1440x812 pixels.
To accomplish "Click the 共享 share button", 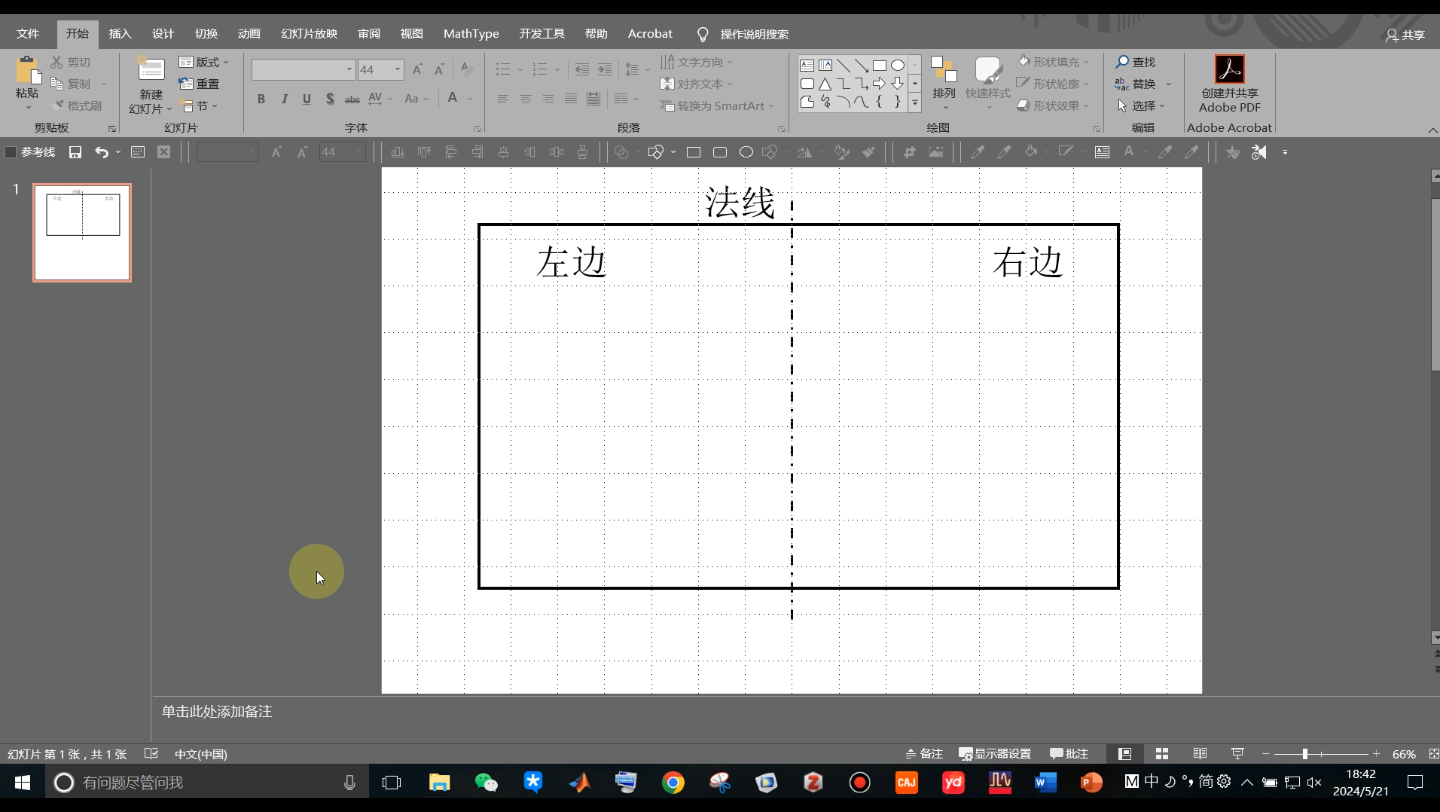I will (1406, 34).
